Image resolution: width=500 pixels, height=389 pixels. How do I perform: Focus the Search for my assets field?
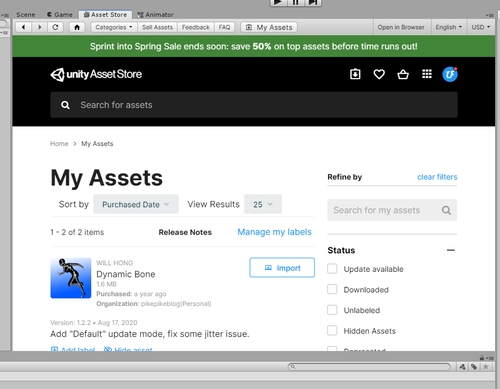coord(392,210)
